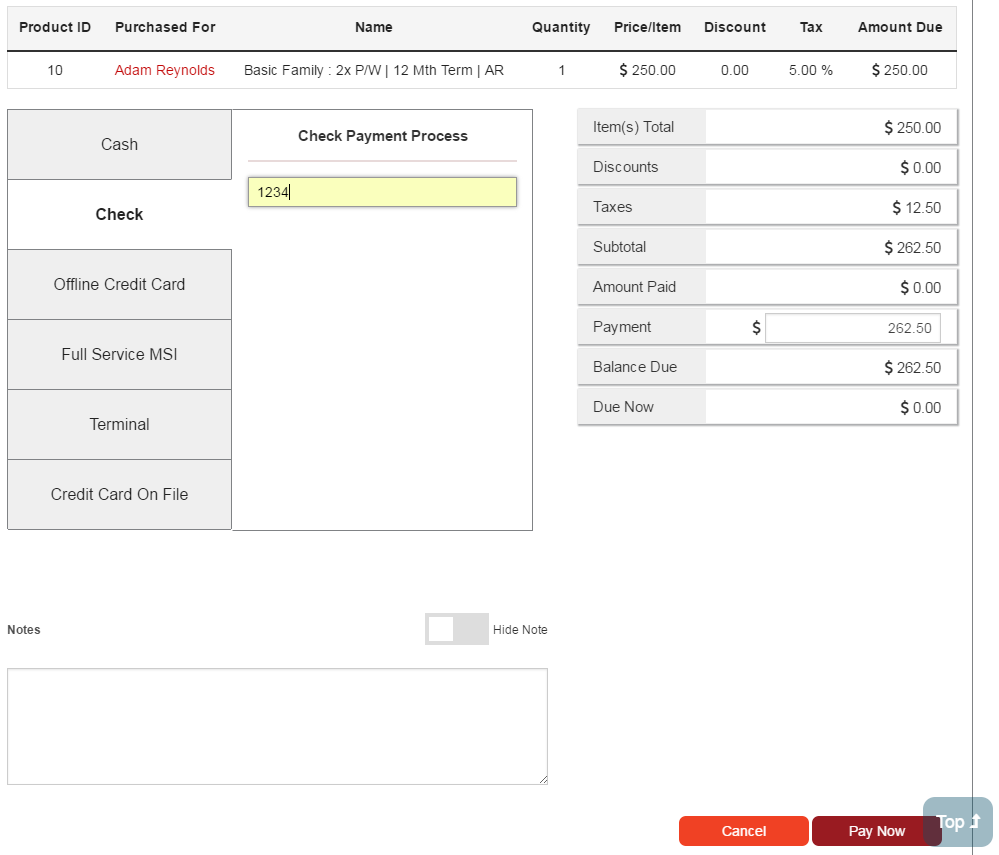Choose the Full Service MSI payment method
Image resolution: width=999 pixels, height=855 pixels.
pos(119,355)
